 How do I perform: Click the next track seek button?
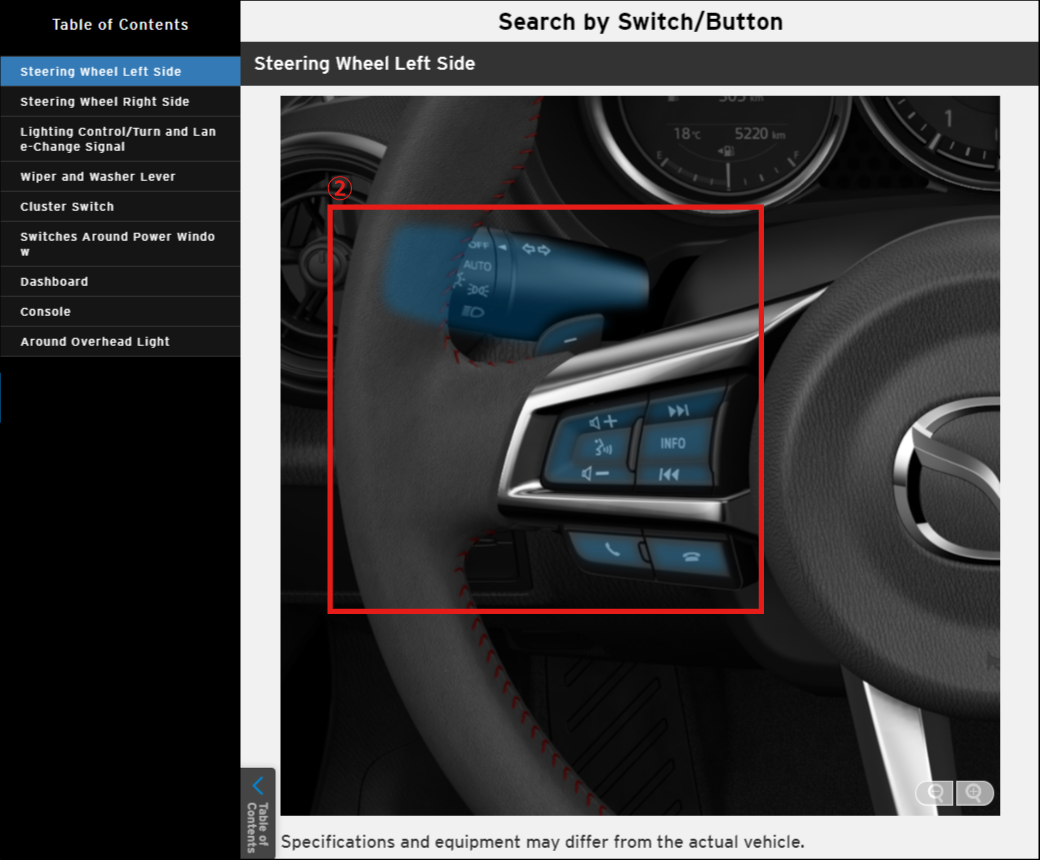[x=679, y=411]
